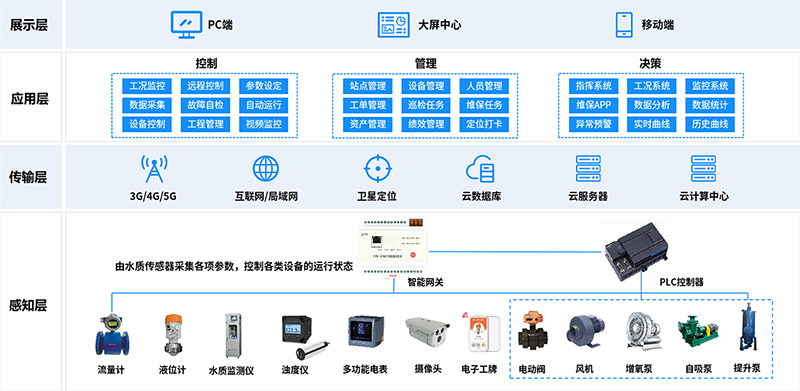Click the 自动运行 button
Screen dimensions: 800x391
263,105
